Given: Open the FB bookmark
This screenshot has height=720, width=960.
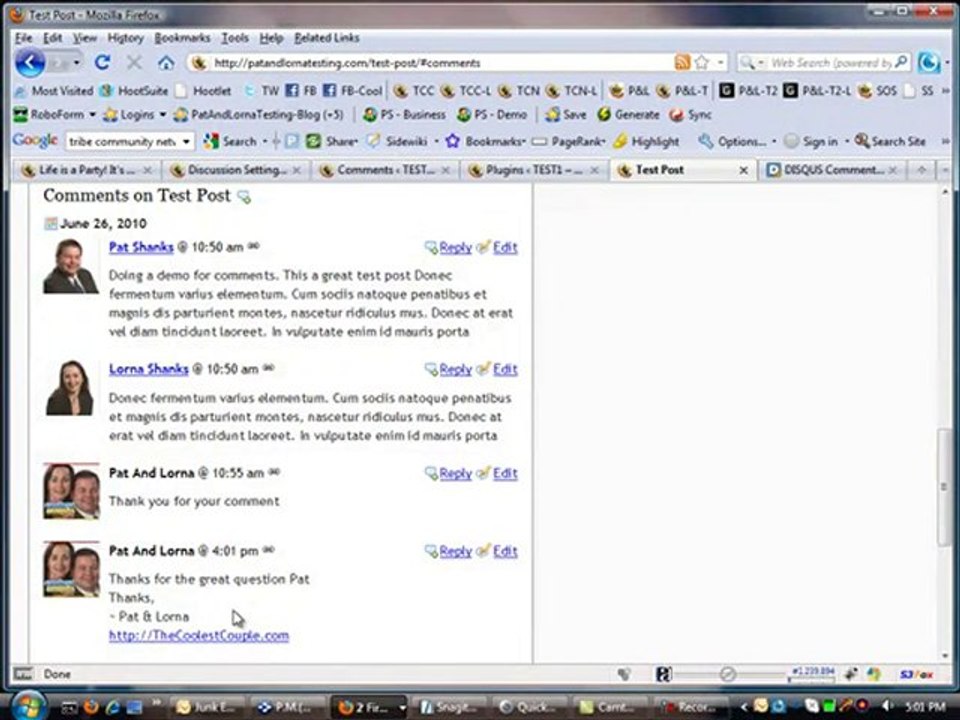Looking at the screenshot, I should click(x=301, y=91).
